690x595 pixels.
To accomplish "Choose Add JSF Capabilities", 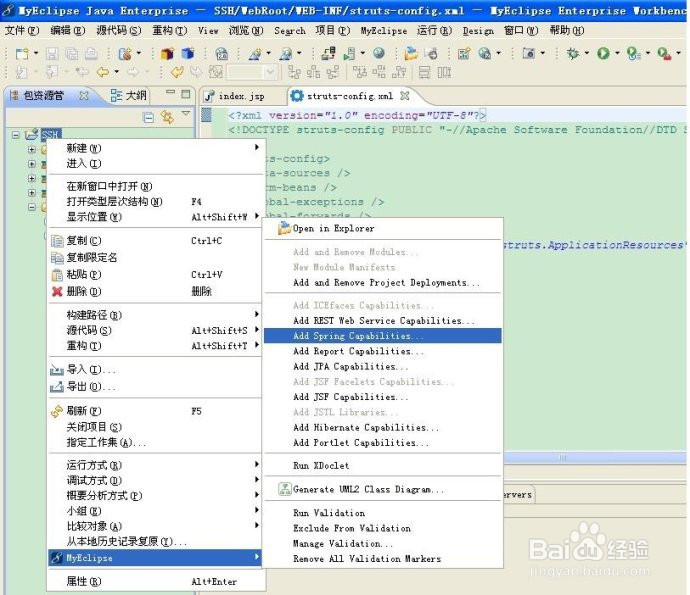I will [x=382, y=397].
